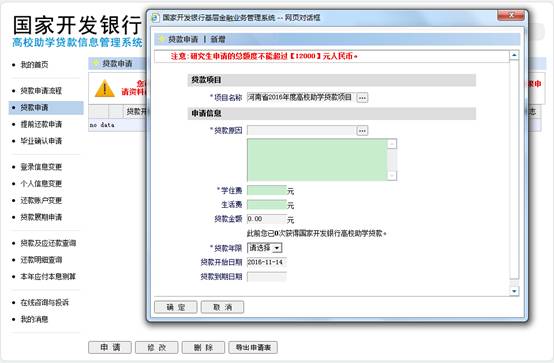The width and height of the screenshot is (554, 363).
Task: Click the 项目名称 text field
Action: 301,98
